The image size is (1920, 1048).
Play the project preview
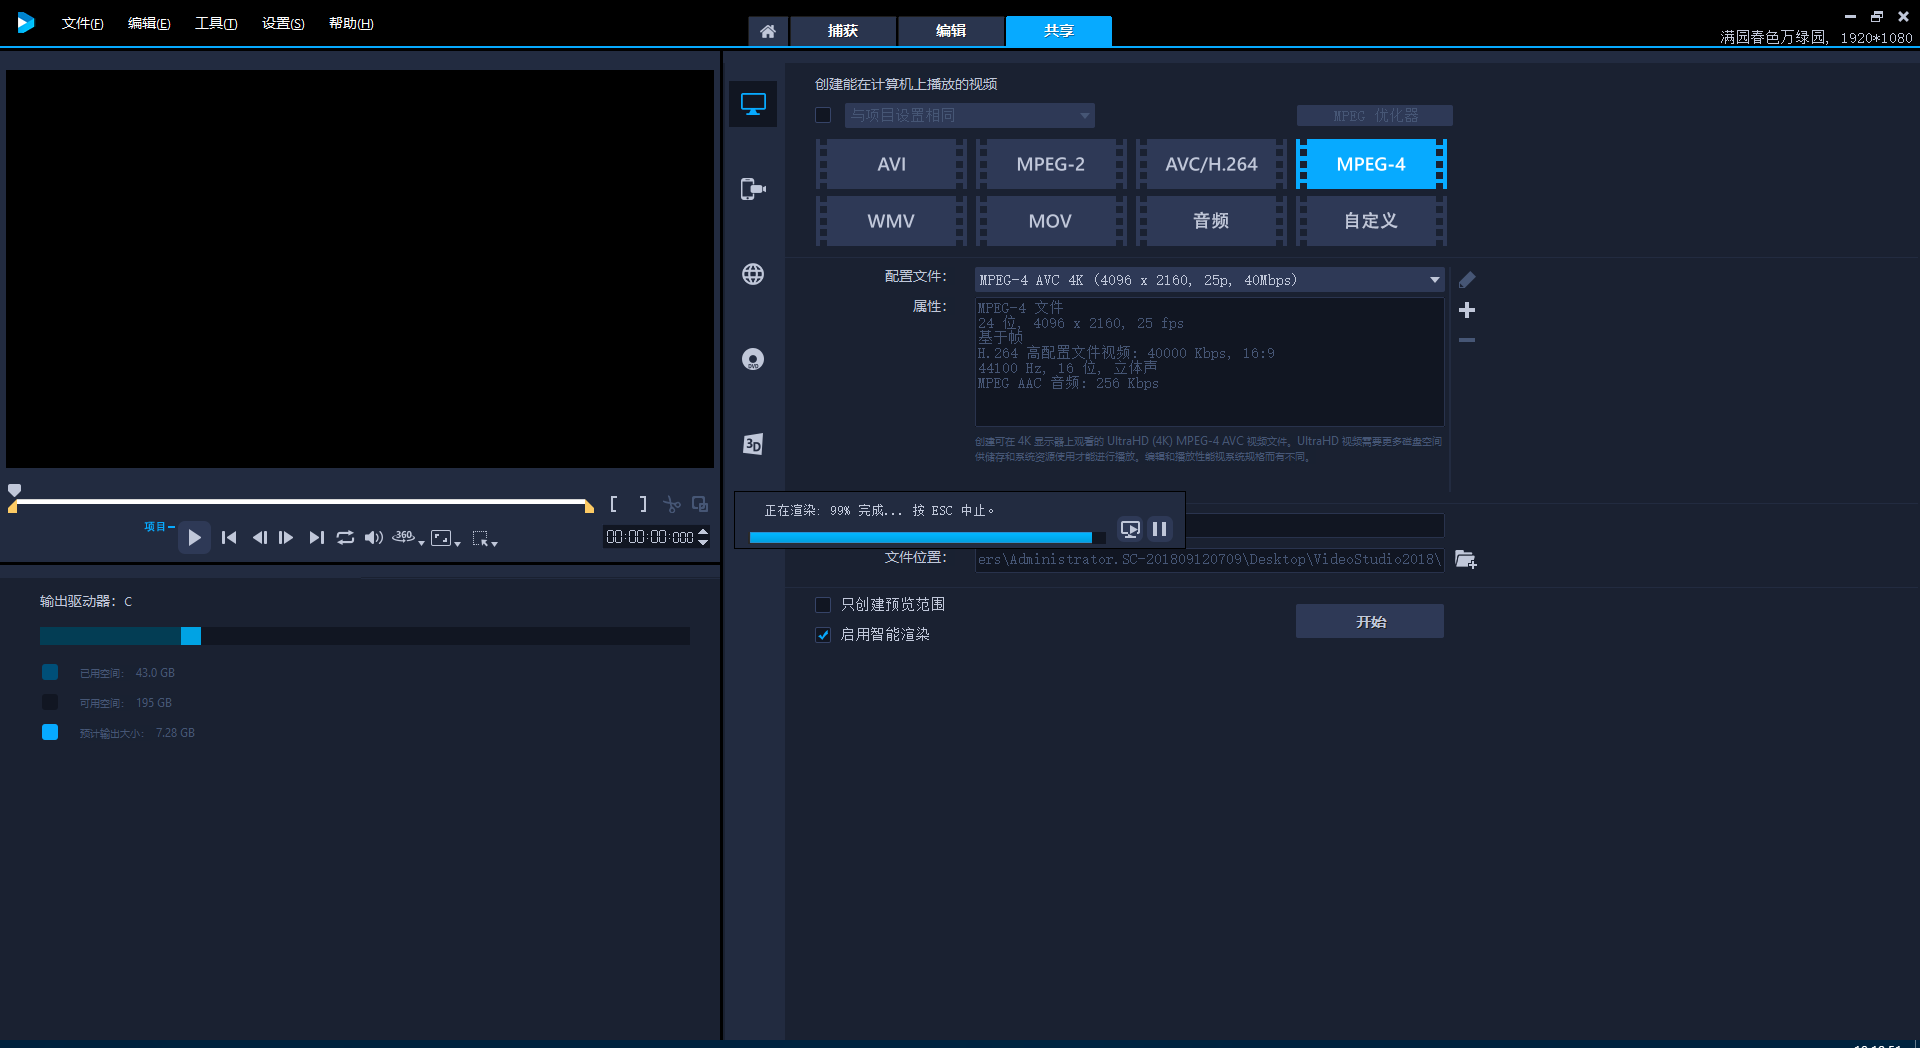coord(195,537)
